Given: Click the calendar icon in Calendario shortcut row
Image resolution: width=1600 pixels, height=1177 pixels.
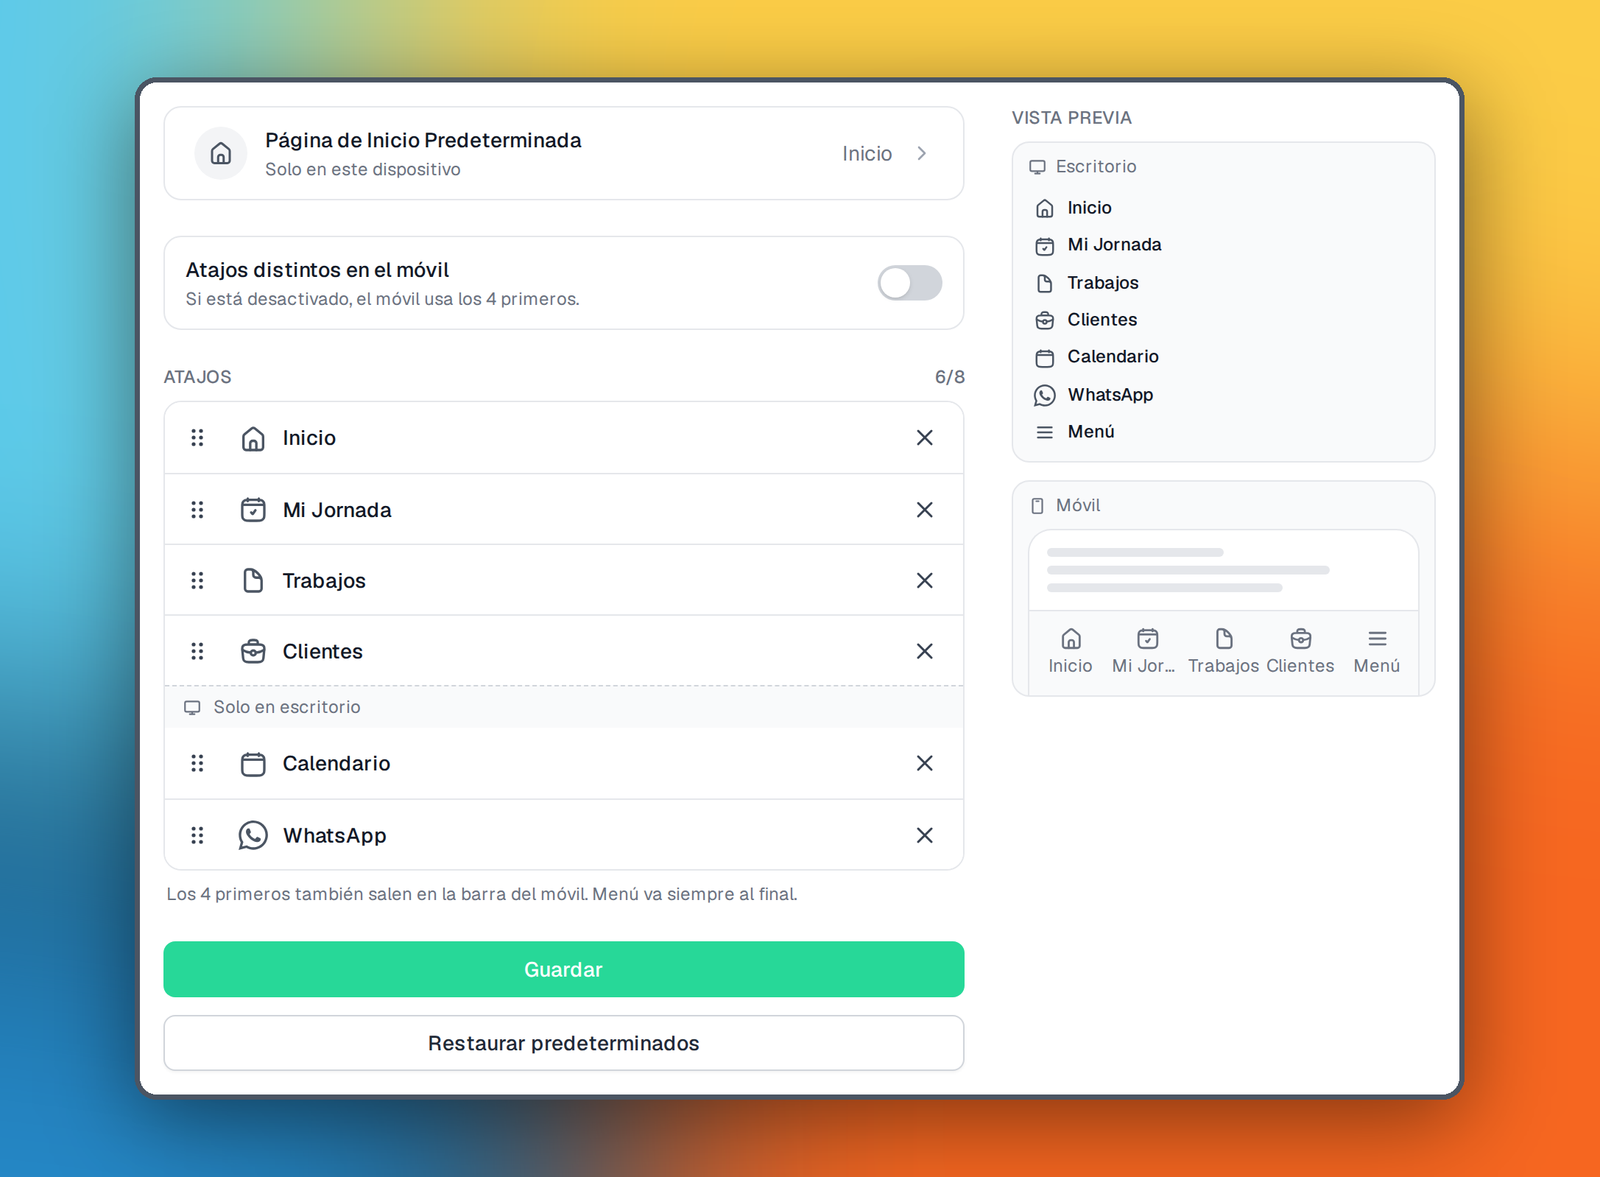Looking at the screenshot, I should tap(253, 764).
